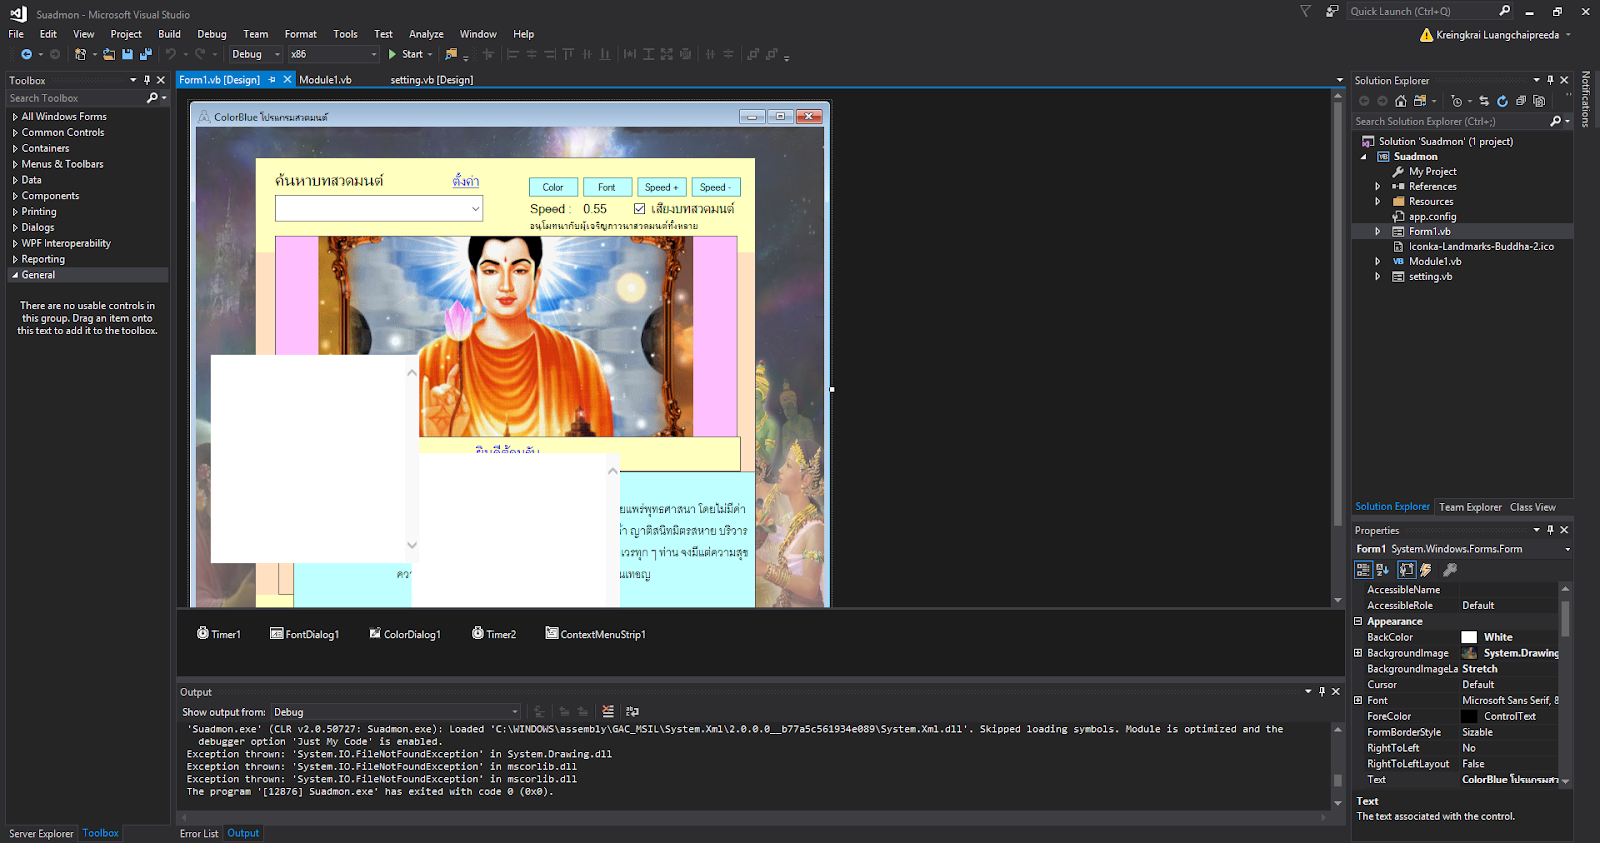
Task: Click the Home icon in Solution Explorer
Action: tap(1401, 101)
